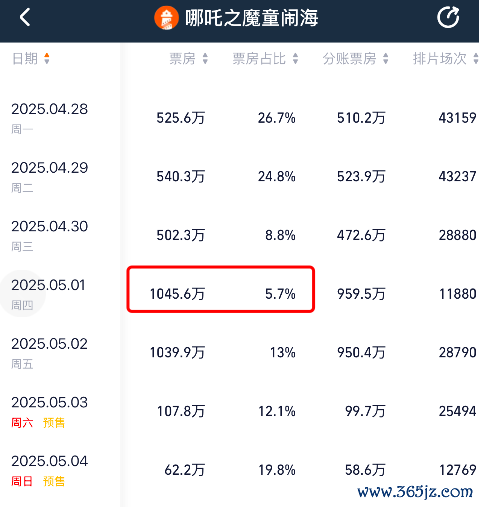Tap the 28790 screenings value
Viewport: 480px width, 507px height.
click(457, 353)
